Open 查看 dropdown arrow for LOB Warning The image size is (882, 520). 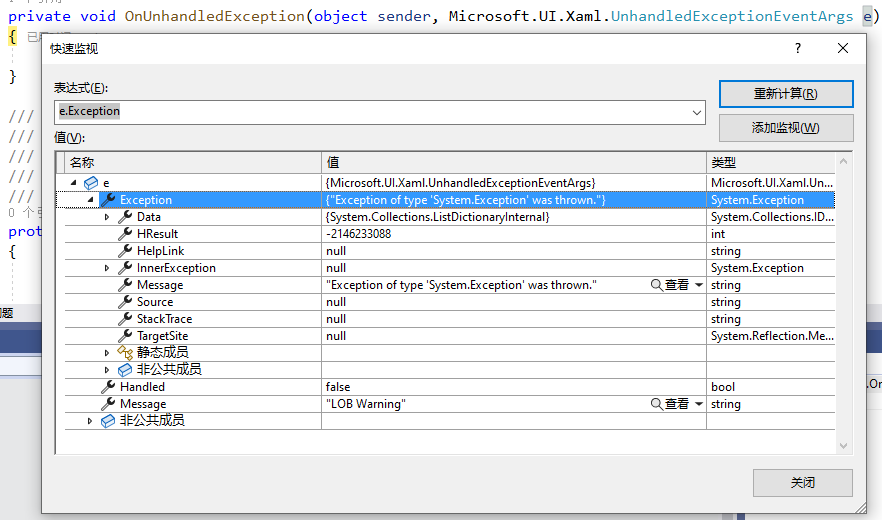click(x=699, y=404)
